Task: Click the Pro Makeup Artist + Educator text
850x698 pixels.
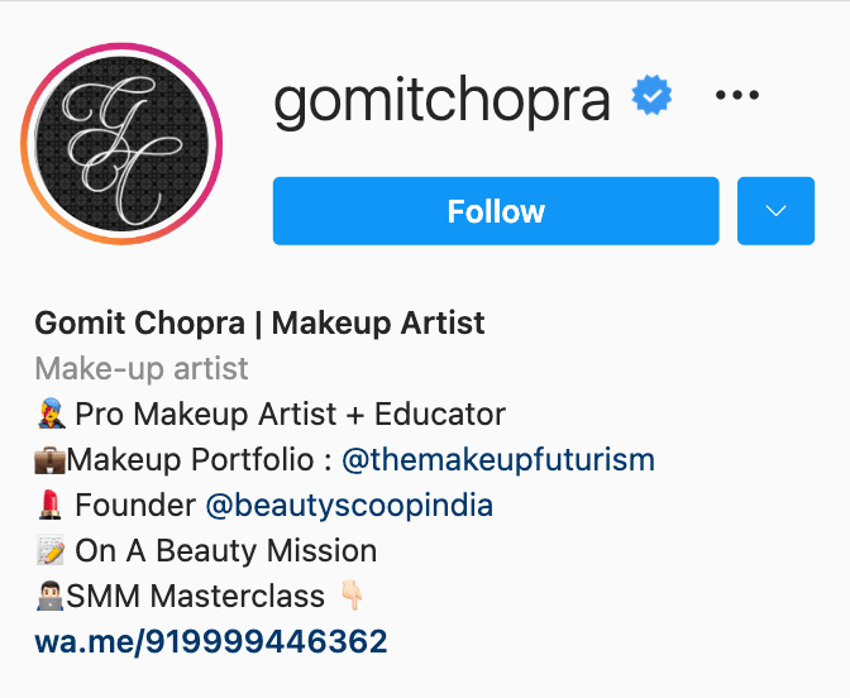Action: click(x=290, y=414)
